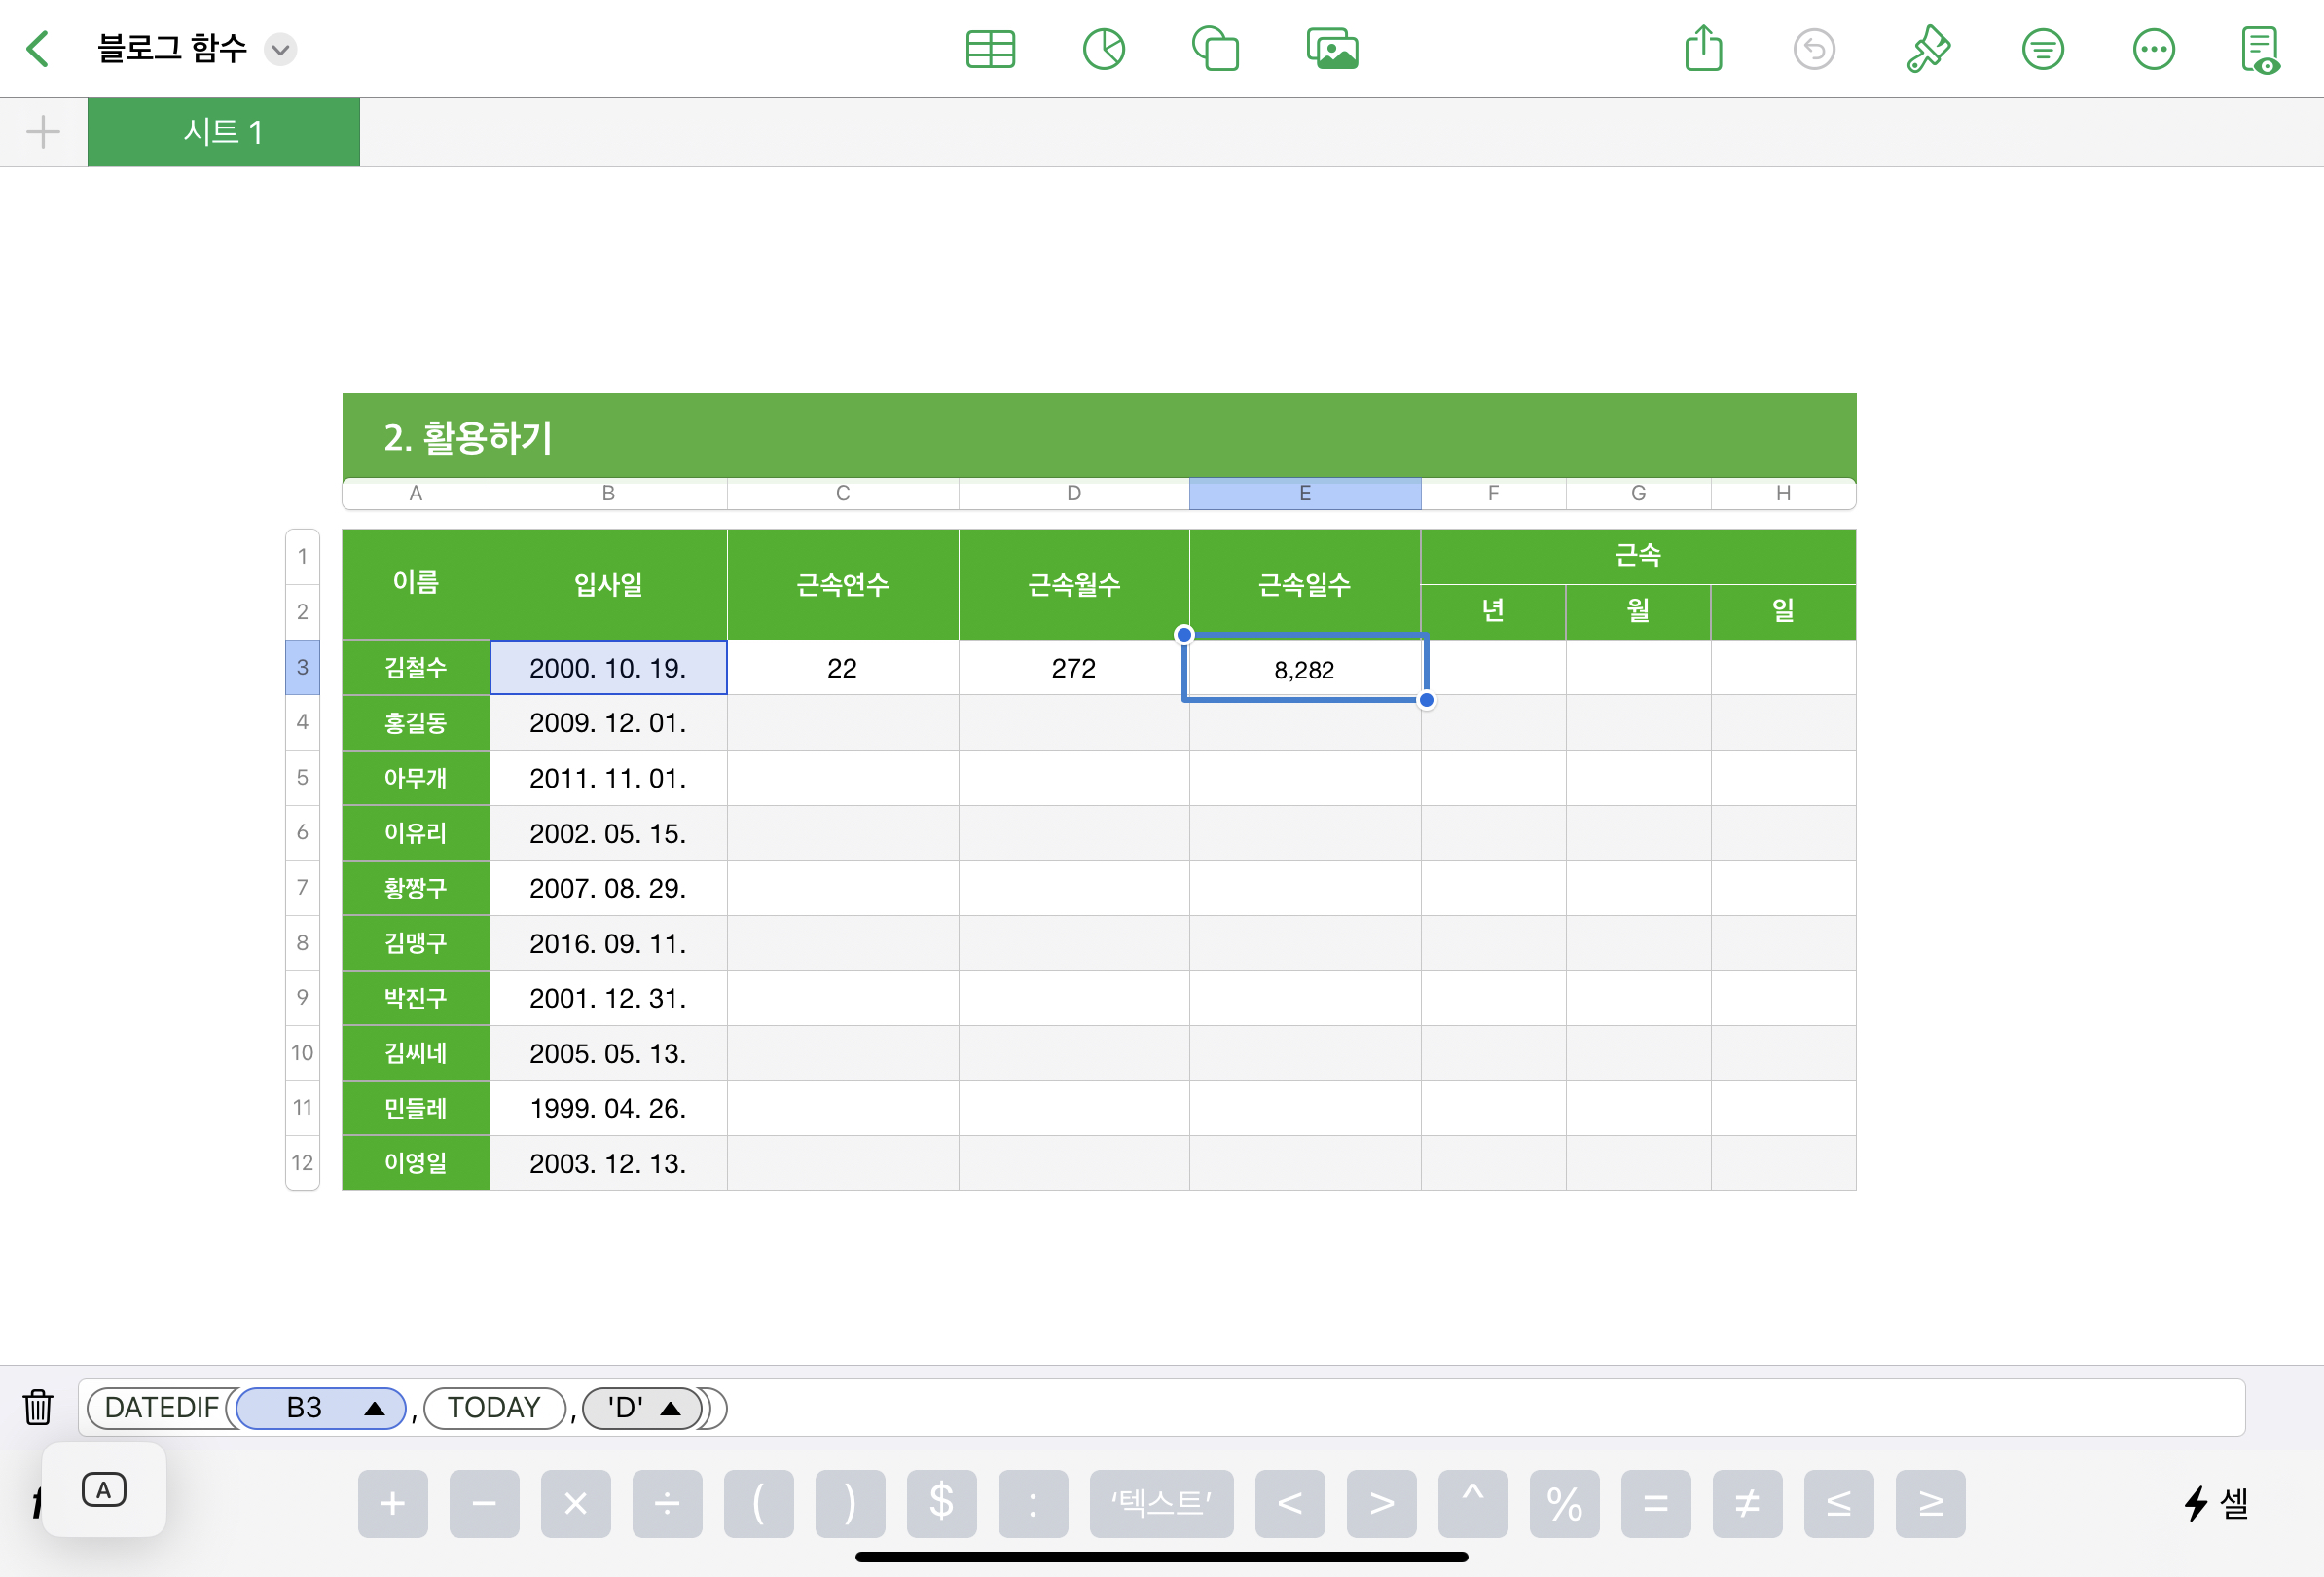Select the name cell 김철수
This screenshot has height=1577, width=2324.
(416, 667)
